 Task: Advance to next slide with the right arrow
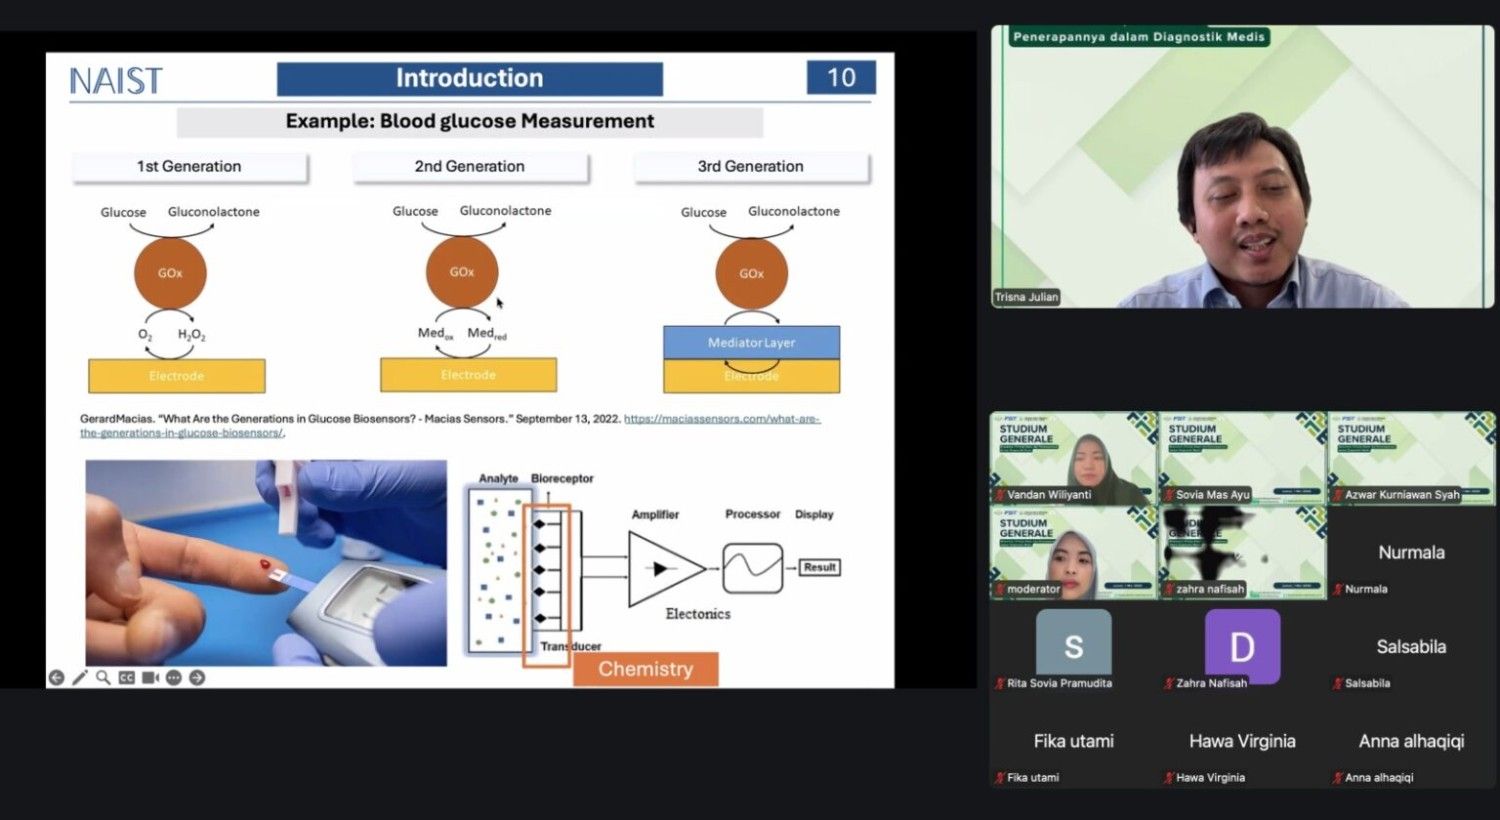click(x=197, y=678)
